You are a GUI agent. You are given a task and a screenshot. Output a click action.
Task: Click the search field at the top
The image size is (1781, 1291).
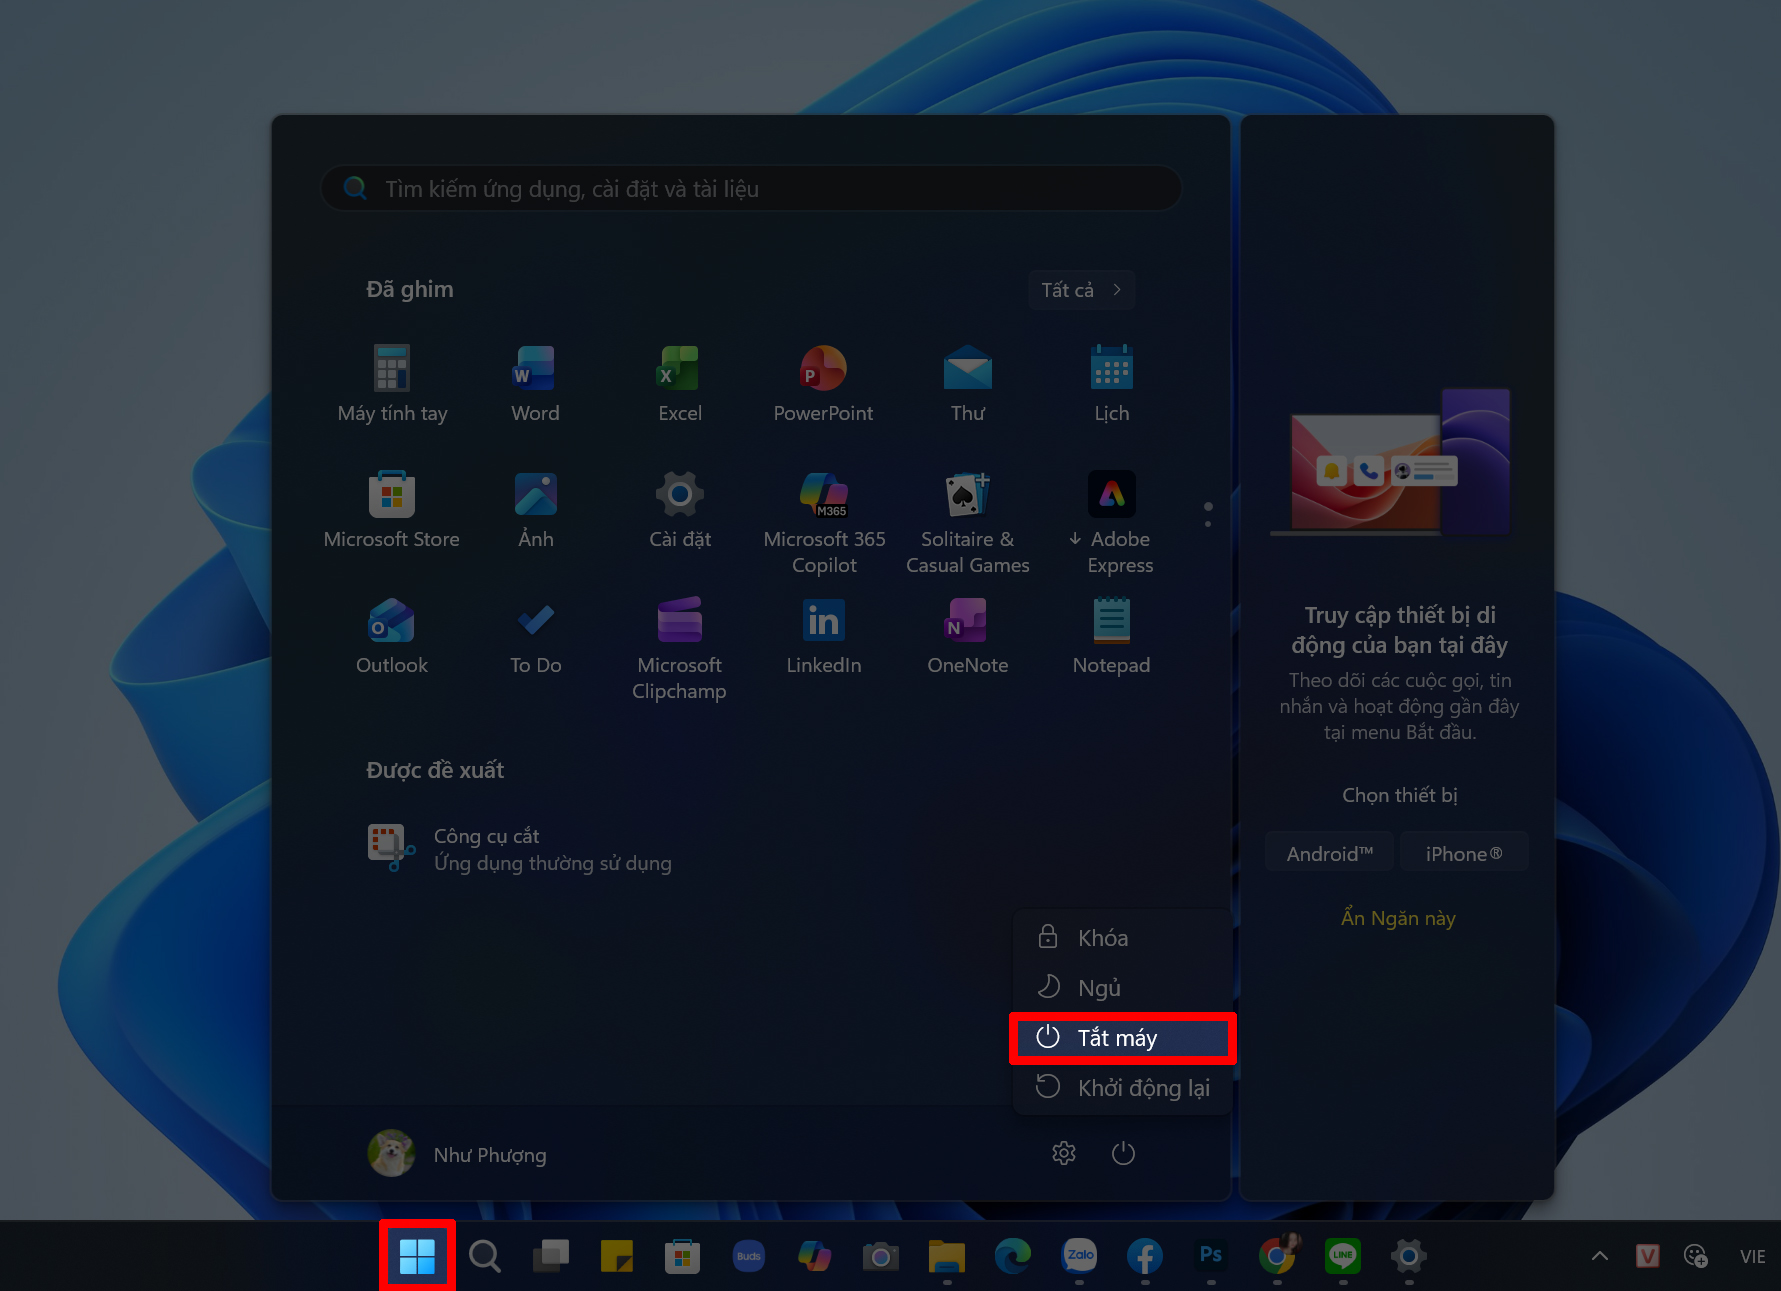[749, 188]
